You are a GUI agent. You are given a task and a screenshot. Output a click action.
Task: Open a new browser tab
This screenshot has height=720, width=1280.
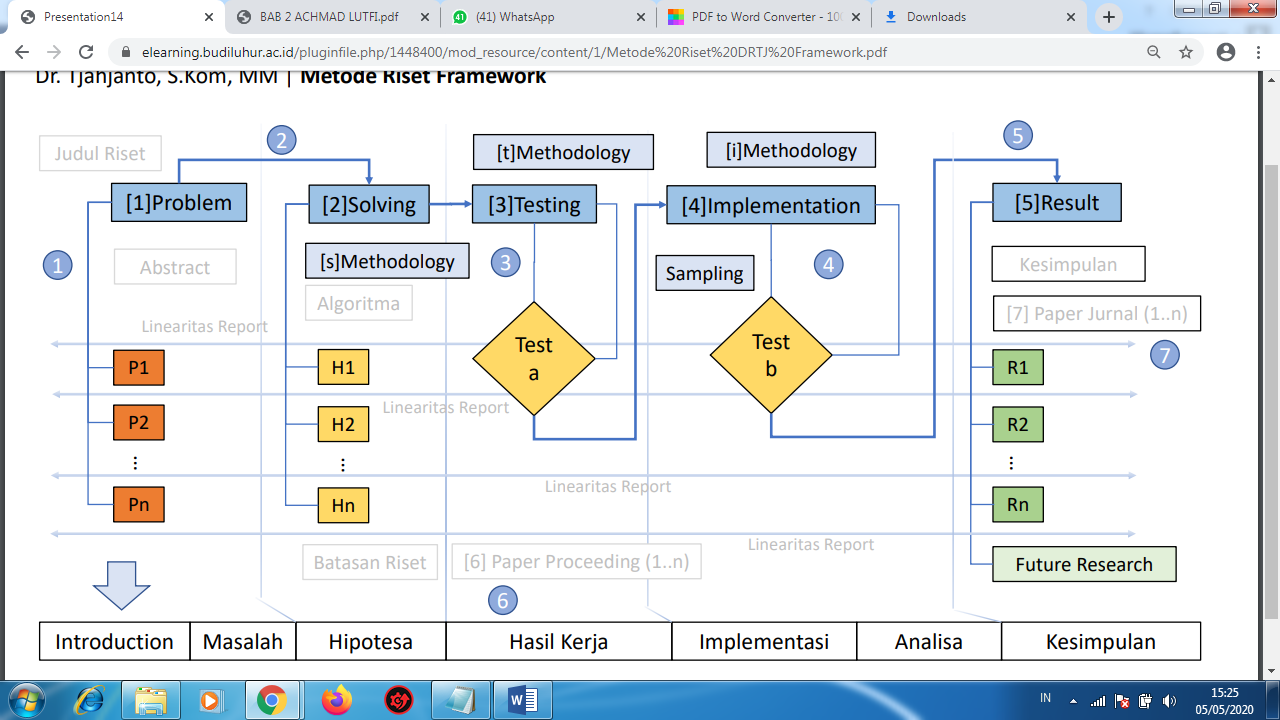pyautogui.click(x=1111, y=16)
